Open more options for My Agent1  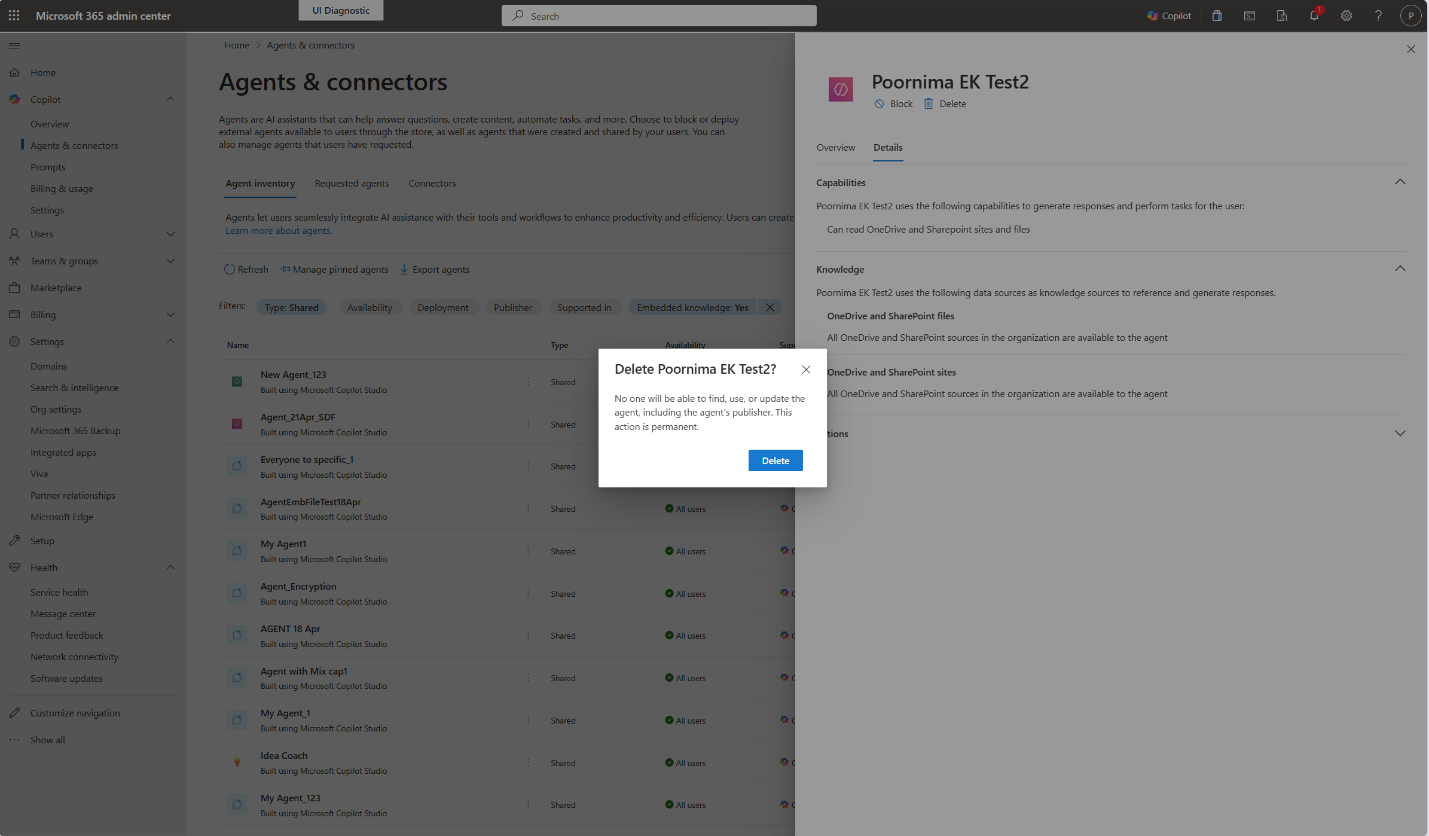(x=529, y=551)
